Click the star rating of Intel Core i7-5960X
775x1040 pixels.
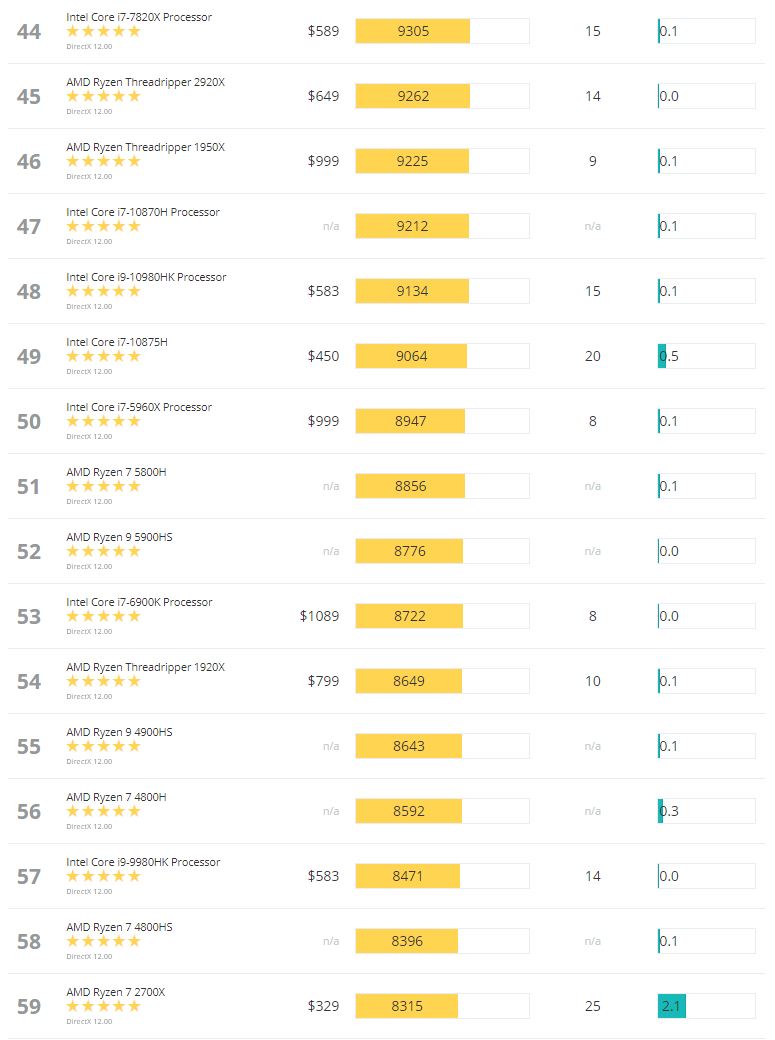click(104, 421)
